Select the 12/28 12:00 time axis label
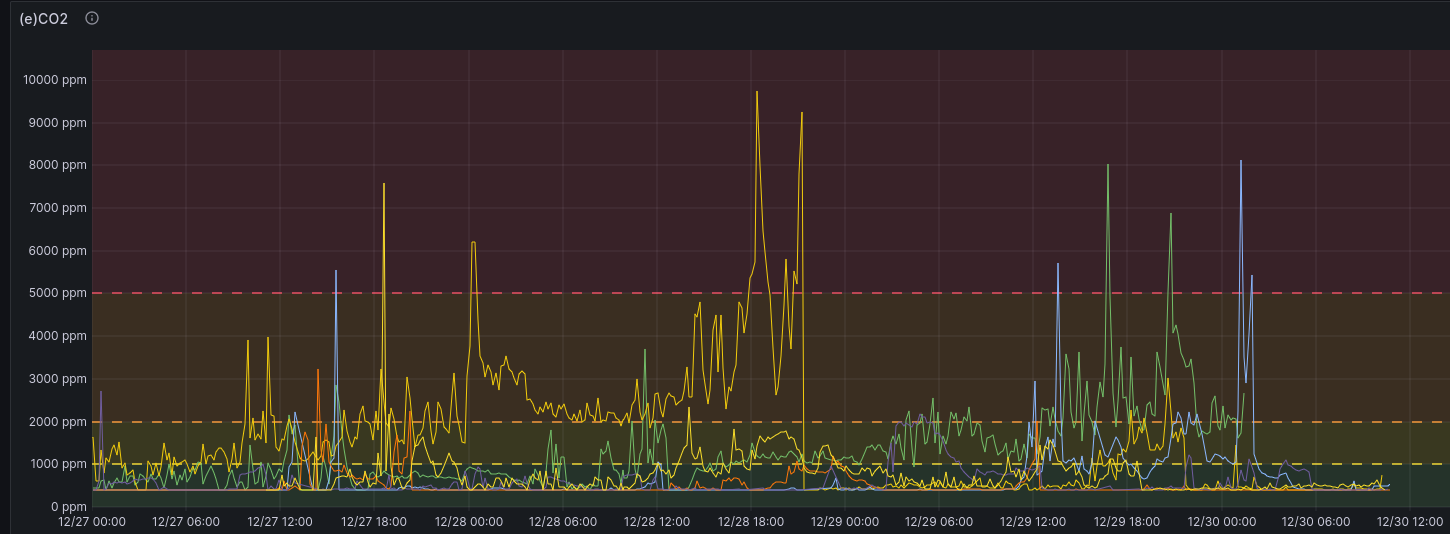The image size is (1450, 534). click(657, 522)
